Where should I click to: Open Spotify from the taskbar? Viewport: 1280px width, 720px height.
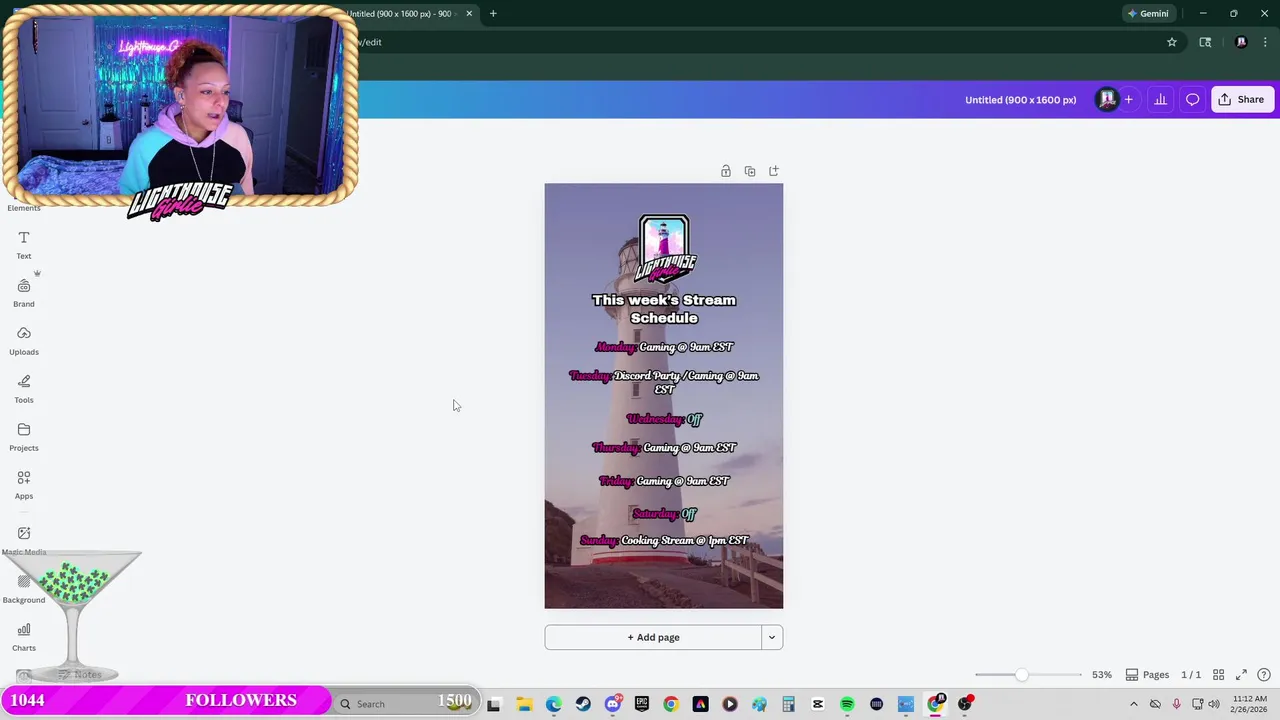pos(847,704)
